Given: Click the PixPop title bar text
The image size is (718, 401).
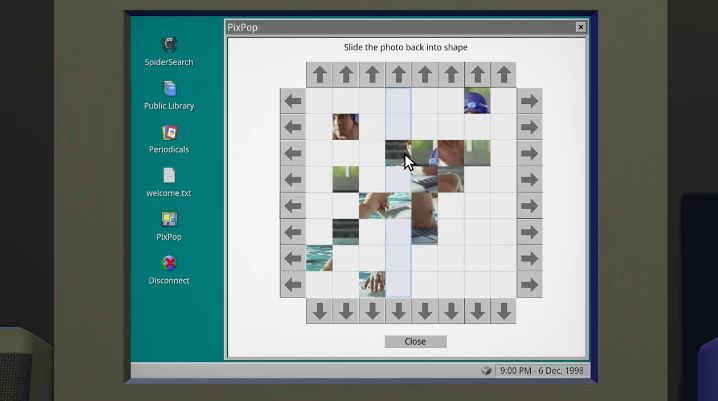Looking at the screenshot, I should [x=242, y=27].
